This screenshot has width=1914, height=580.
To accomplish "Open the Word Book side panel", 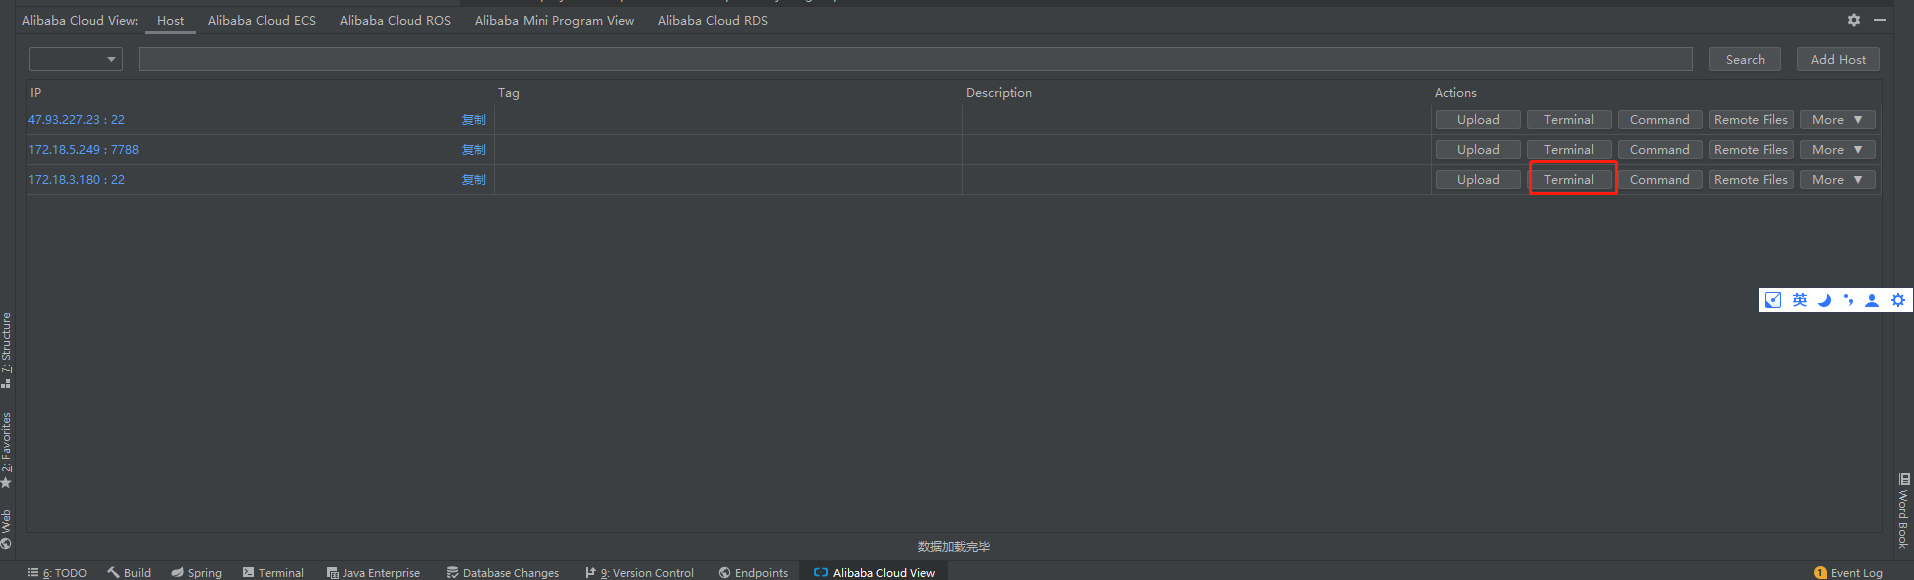I will (1903, 510).
